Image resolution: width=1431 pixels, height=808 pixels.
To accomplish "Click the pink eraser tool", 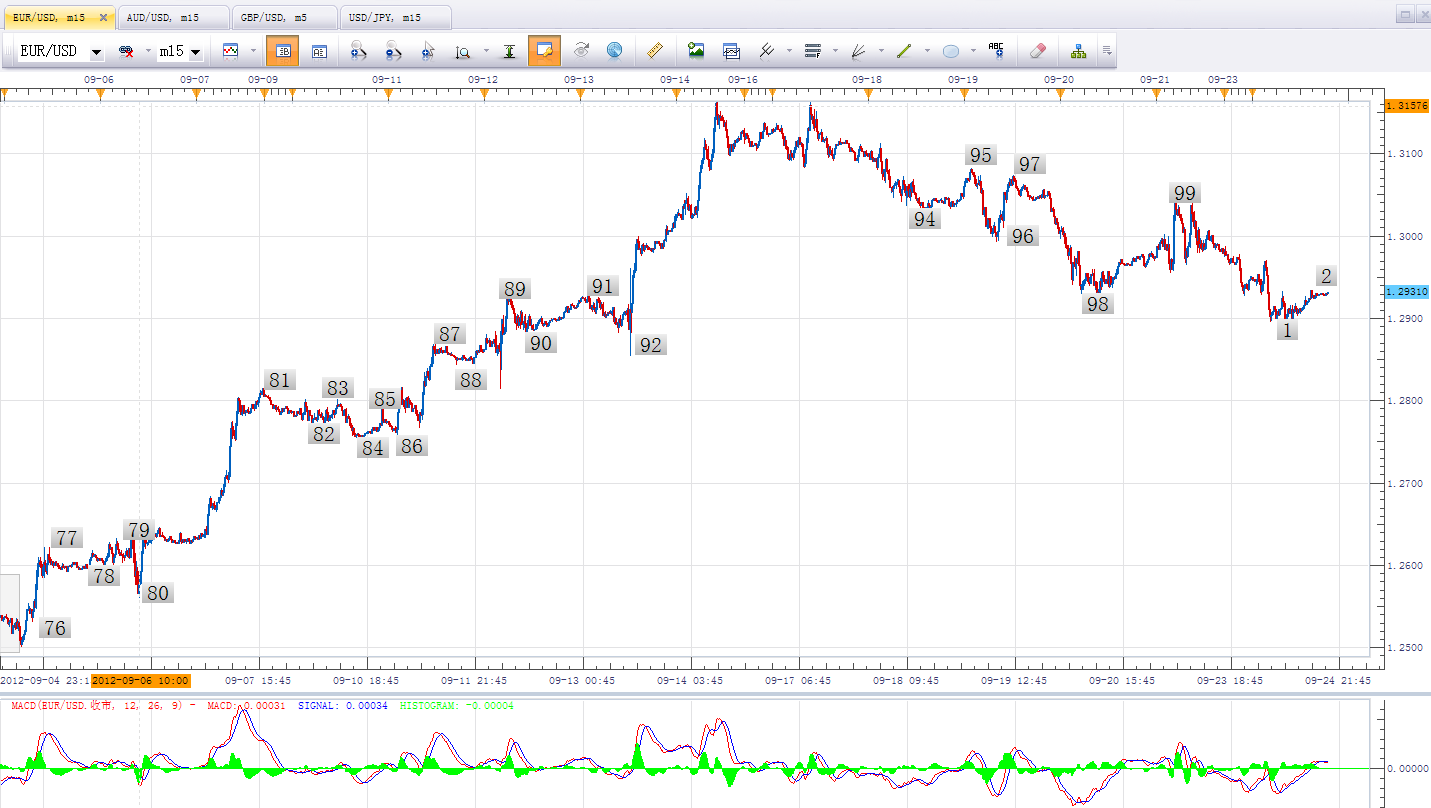I will click(x=1038, y=51).
